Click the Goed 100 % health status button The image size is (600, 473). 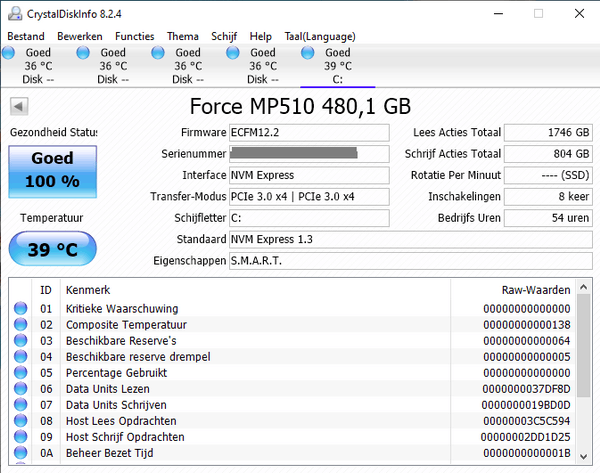click(53, 170)
